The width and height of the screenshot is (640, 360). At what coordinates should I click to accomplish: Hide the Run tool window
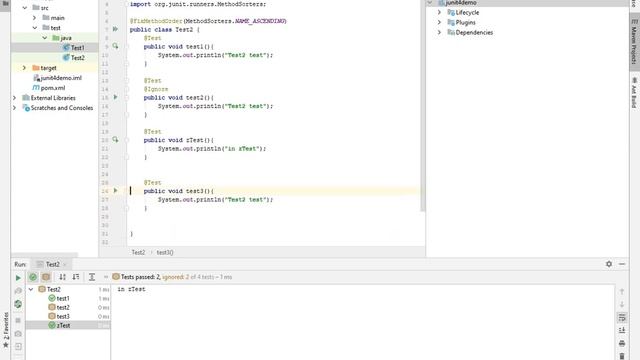point(622,264)
